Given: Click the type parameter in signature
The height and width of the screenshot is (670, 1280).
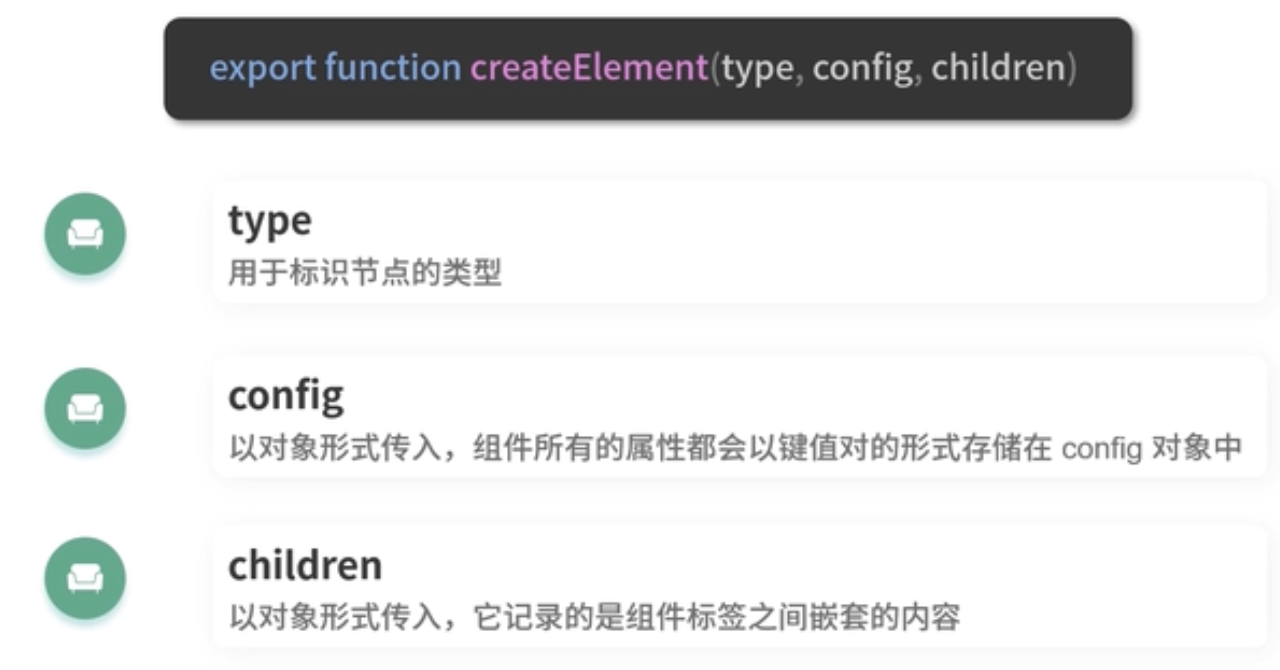Looking at the screenshot, I should [758, 69].
